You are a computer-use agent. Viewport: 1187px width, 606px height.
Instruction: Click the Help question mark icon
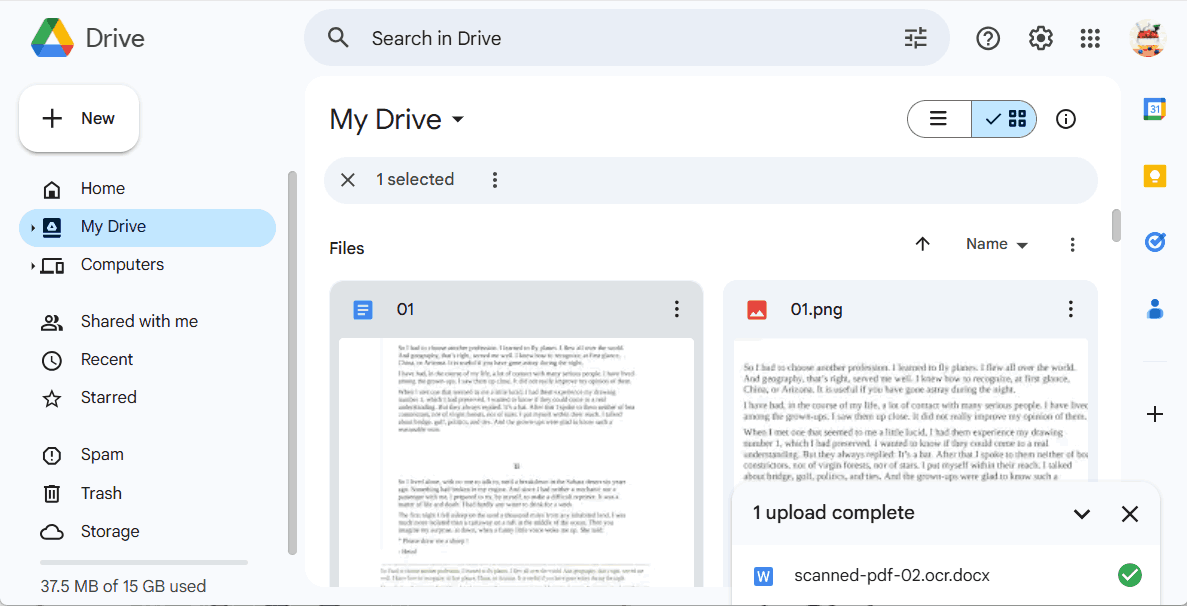tap(988, 38)
